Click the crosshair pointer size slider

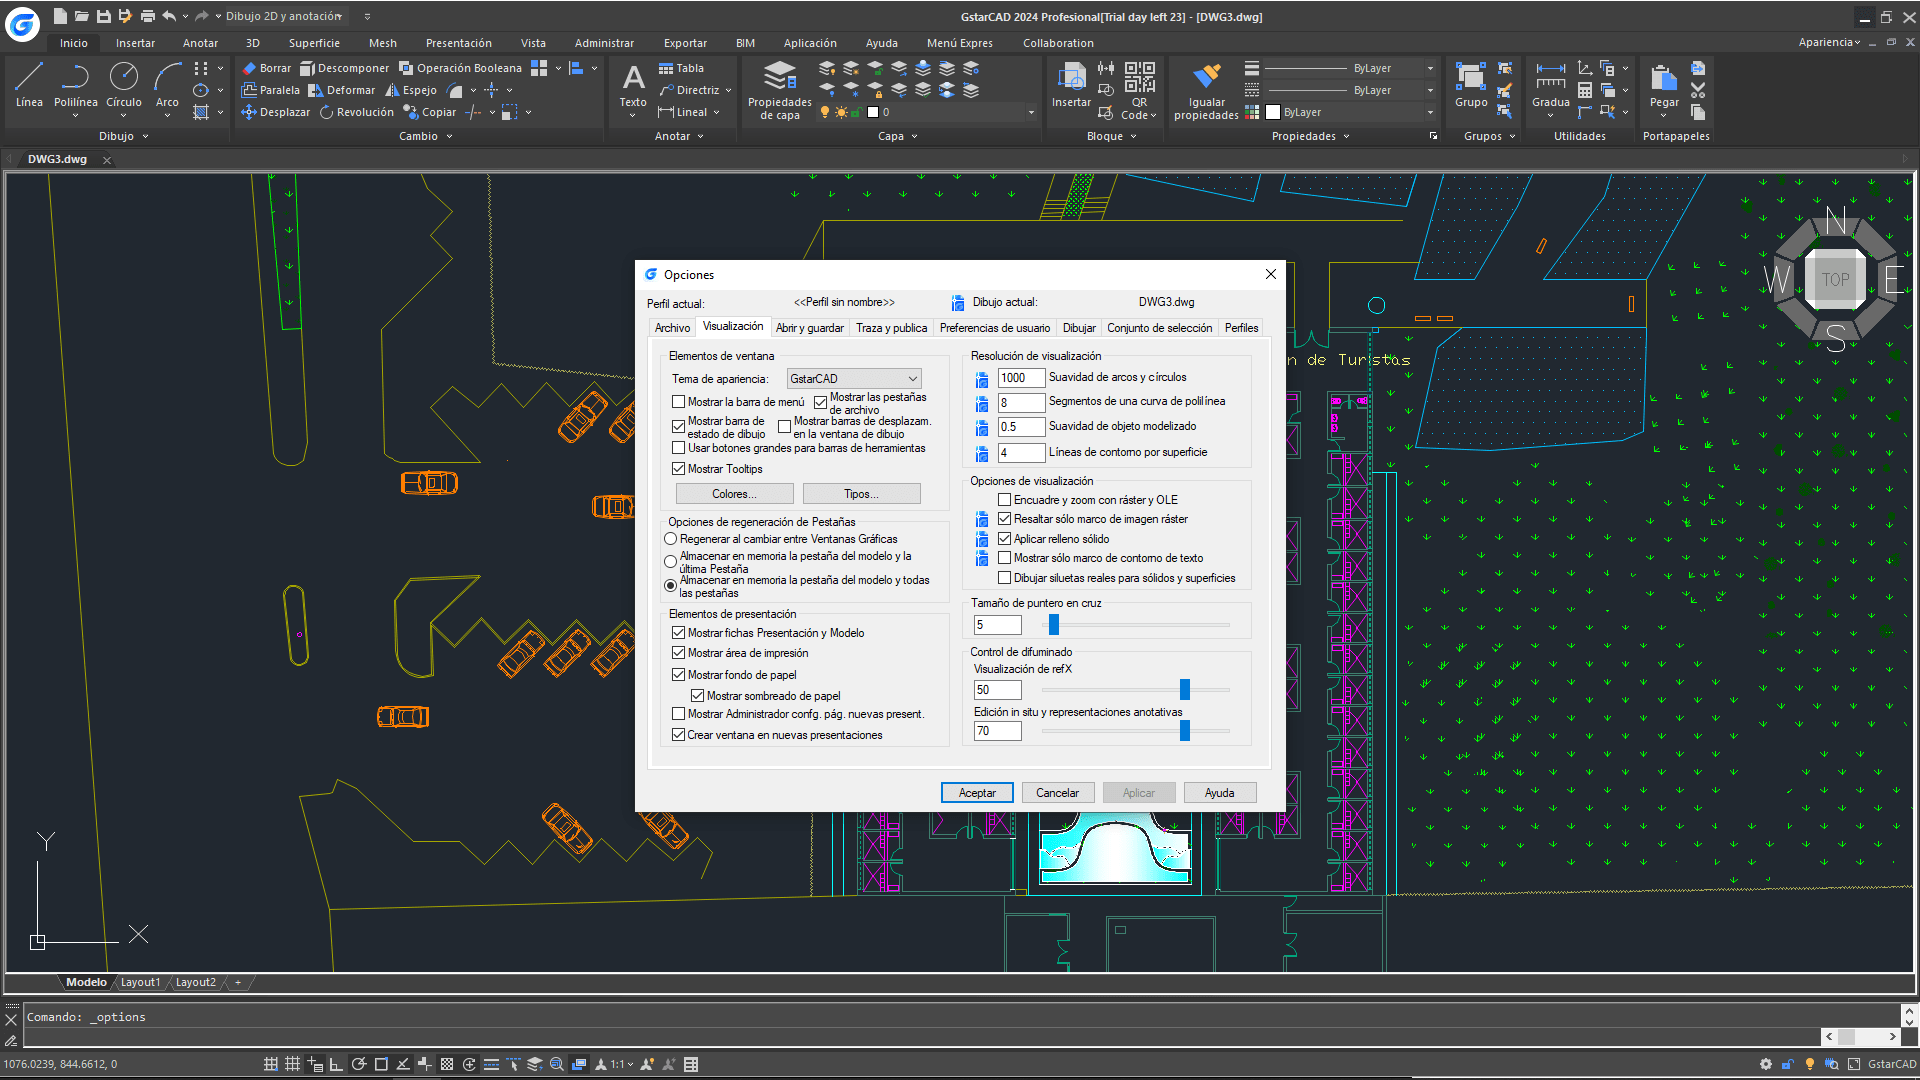(1053, 625)
